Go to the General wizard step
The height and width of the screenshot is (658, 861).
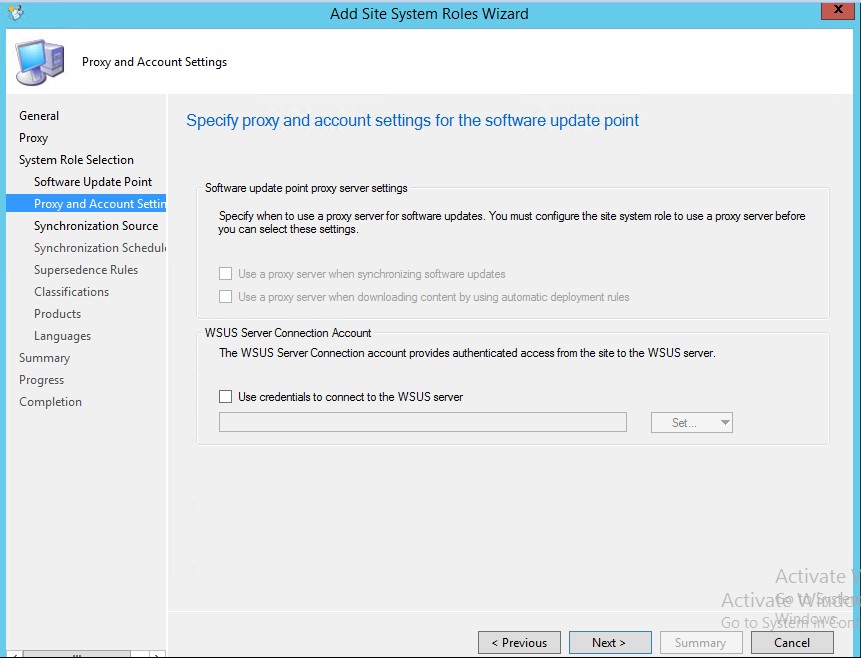click(39, 116)
